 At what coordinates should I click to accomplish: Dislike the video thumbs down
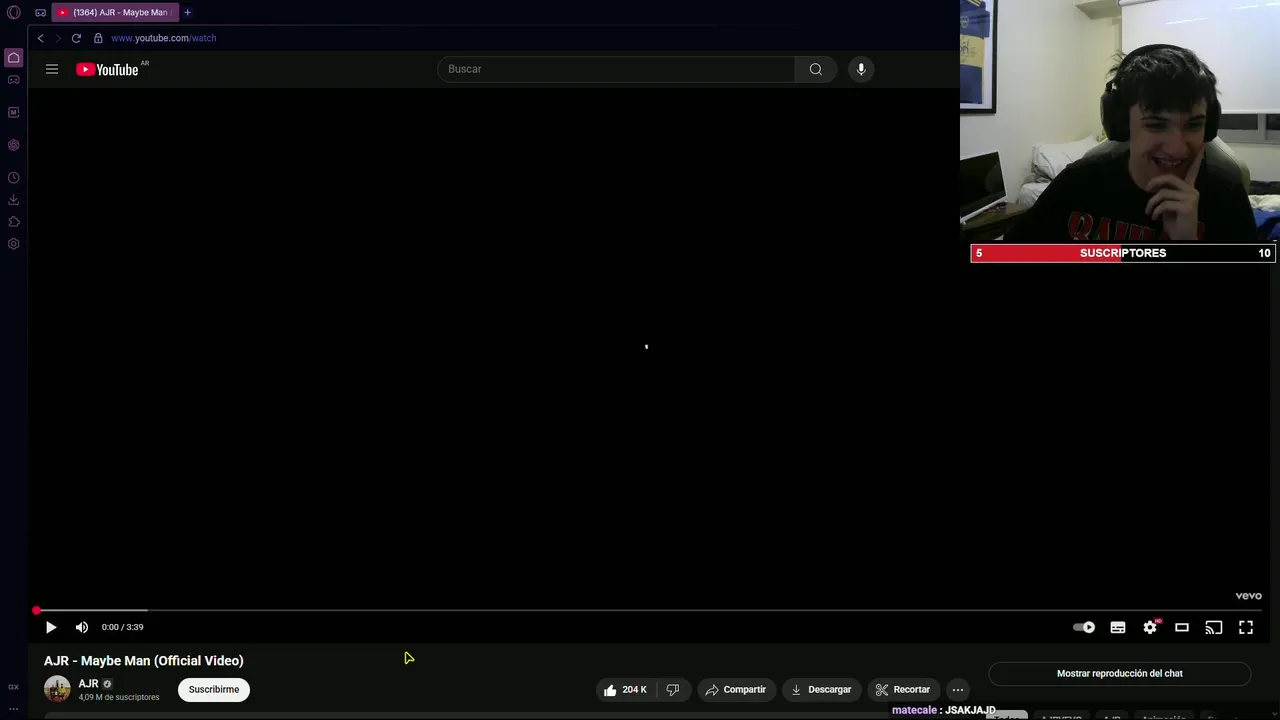[673, 689]
